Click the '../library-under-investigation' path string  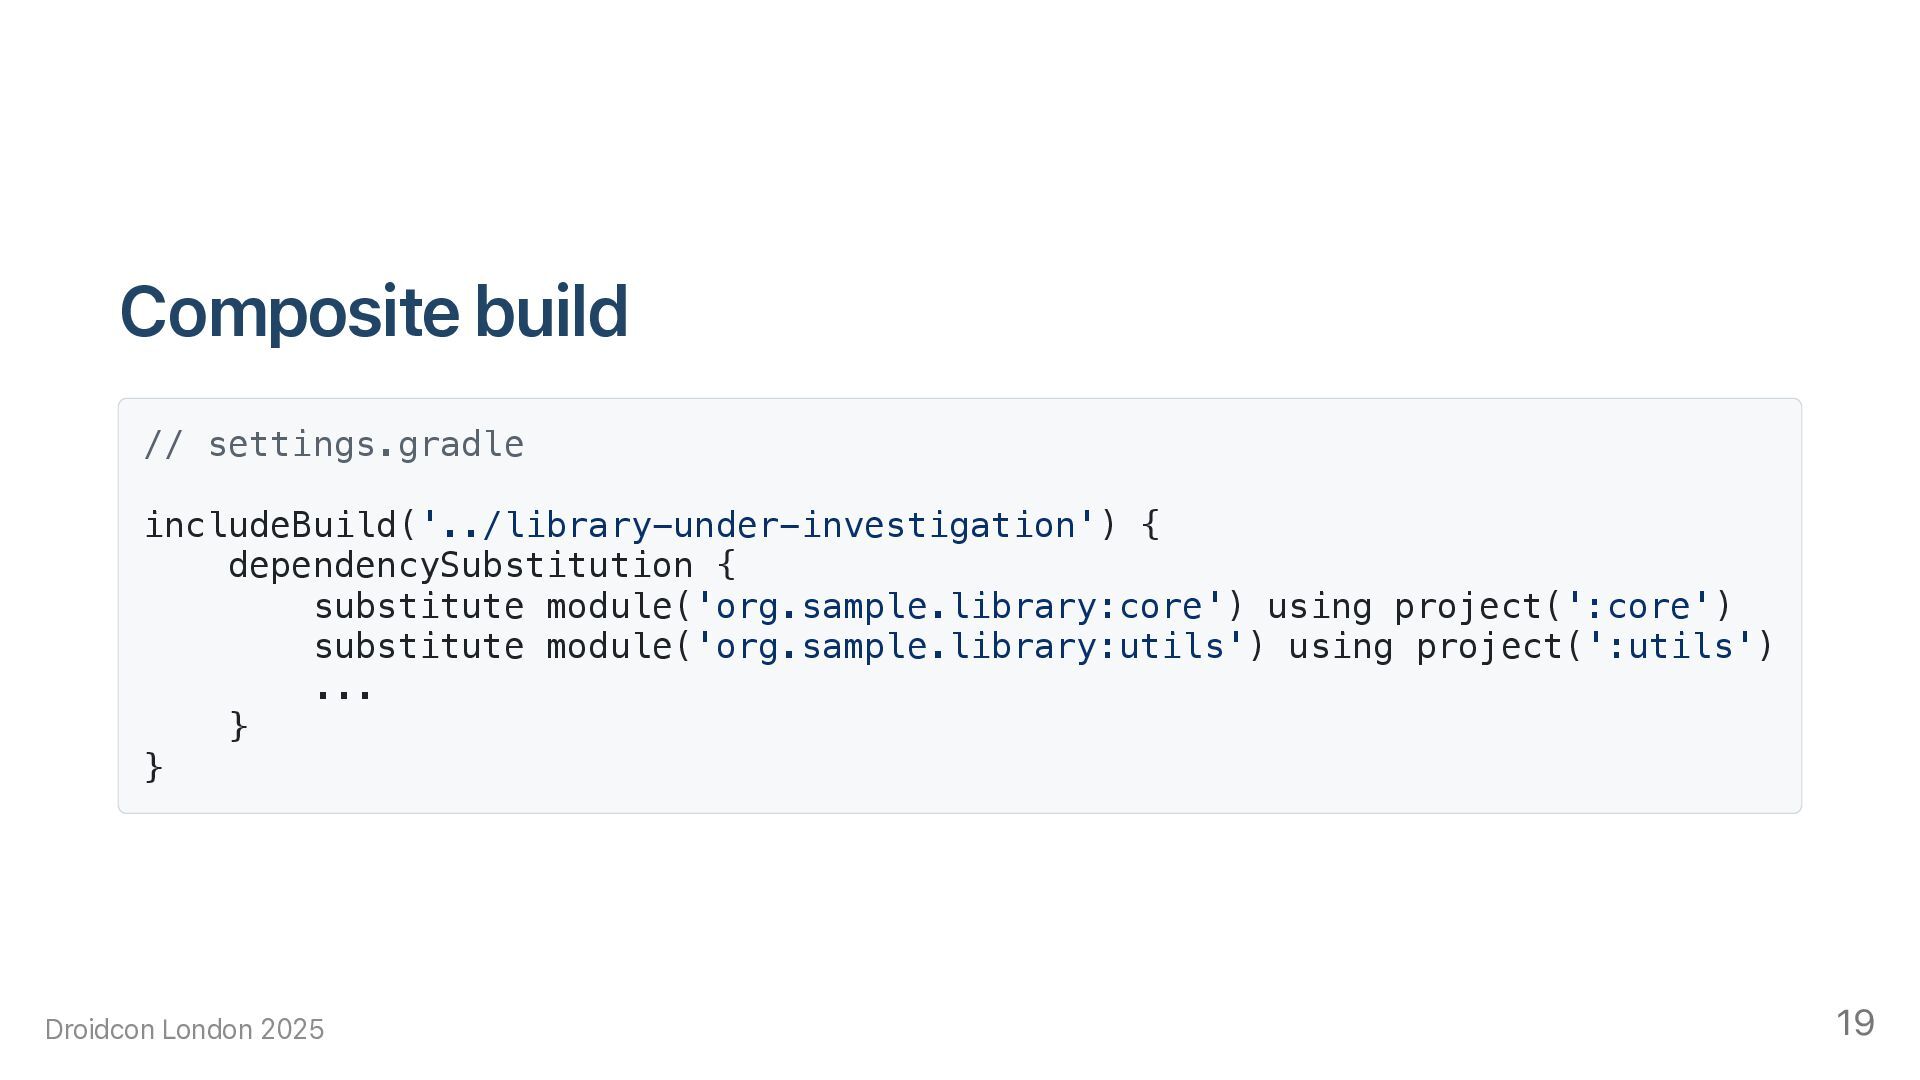[759, 525]
